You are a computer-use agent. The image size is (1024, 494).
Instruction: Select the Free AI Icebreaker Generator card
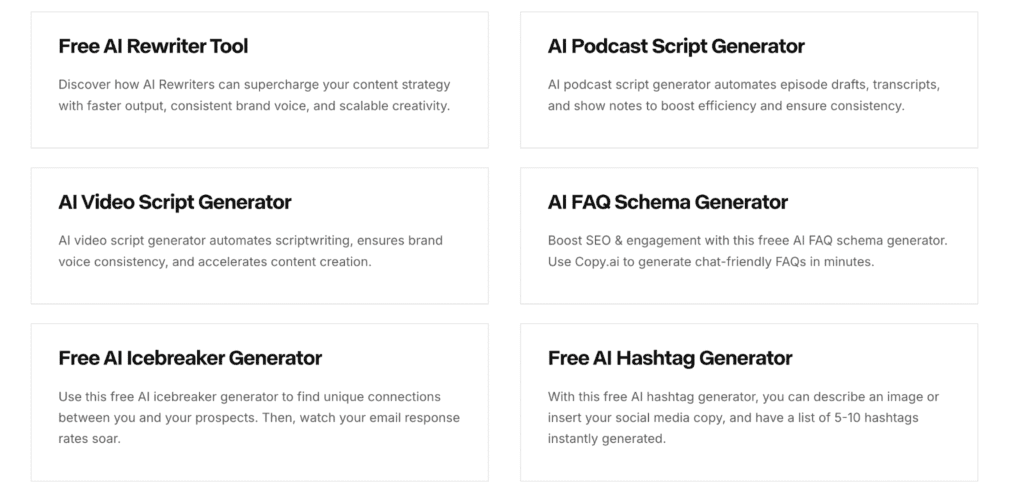tap(260, 403)
